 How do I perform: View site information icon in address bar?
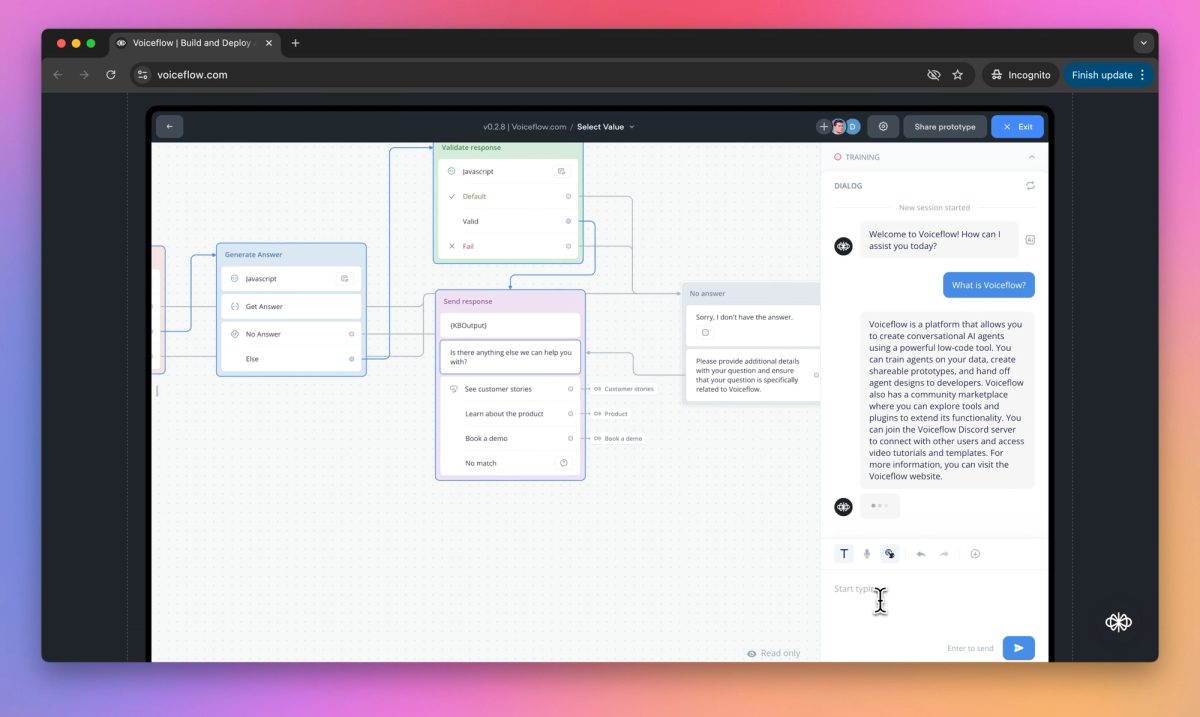143,75
